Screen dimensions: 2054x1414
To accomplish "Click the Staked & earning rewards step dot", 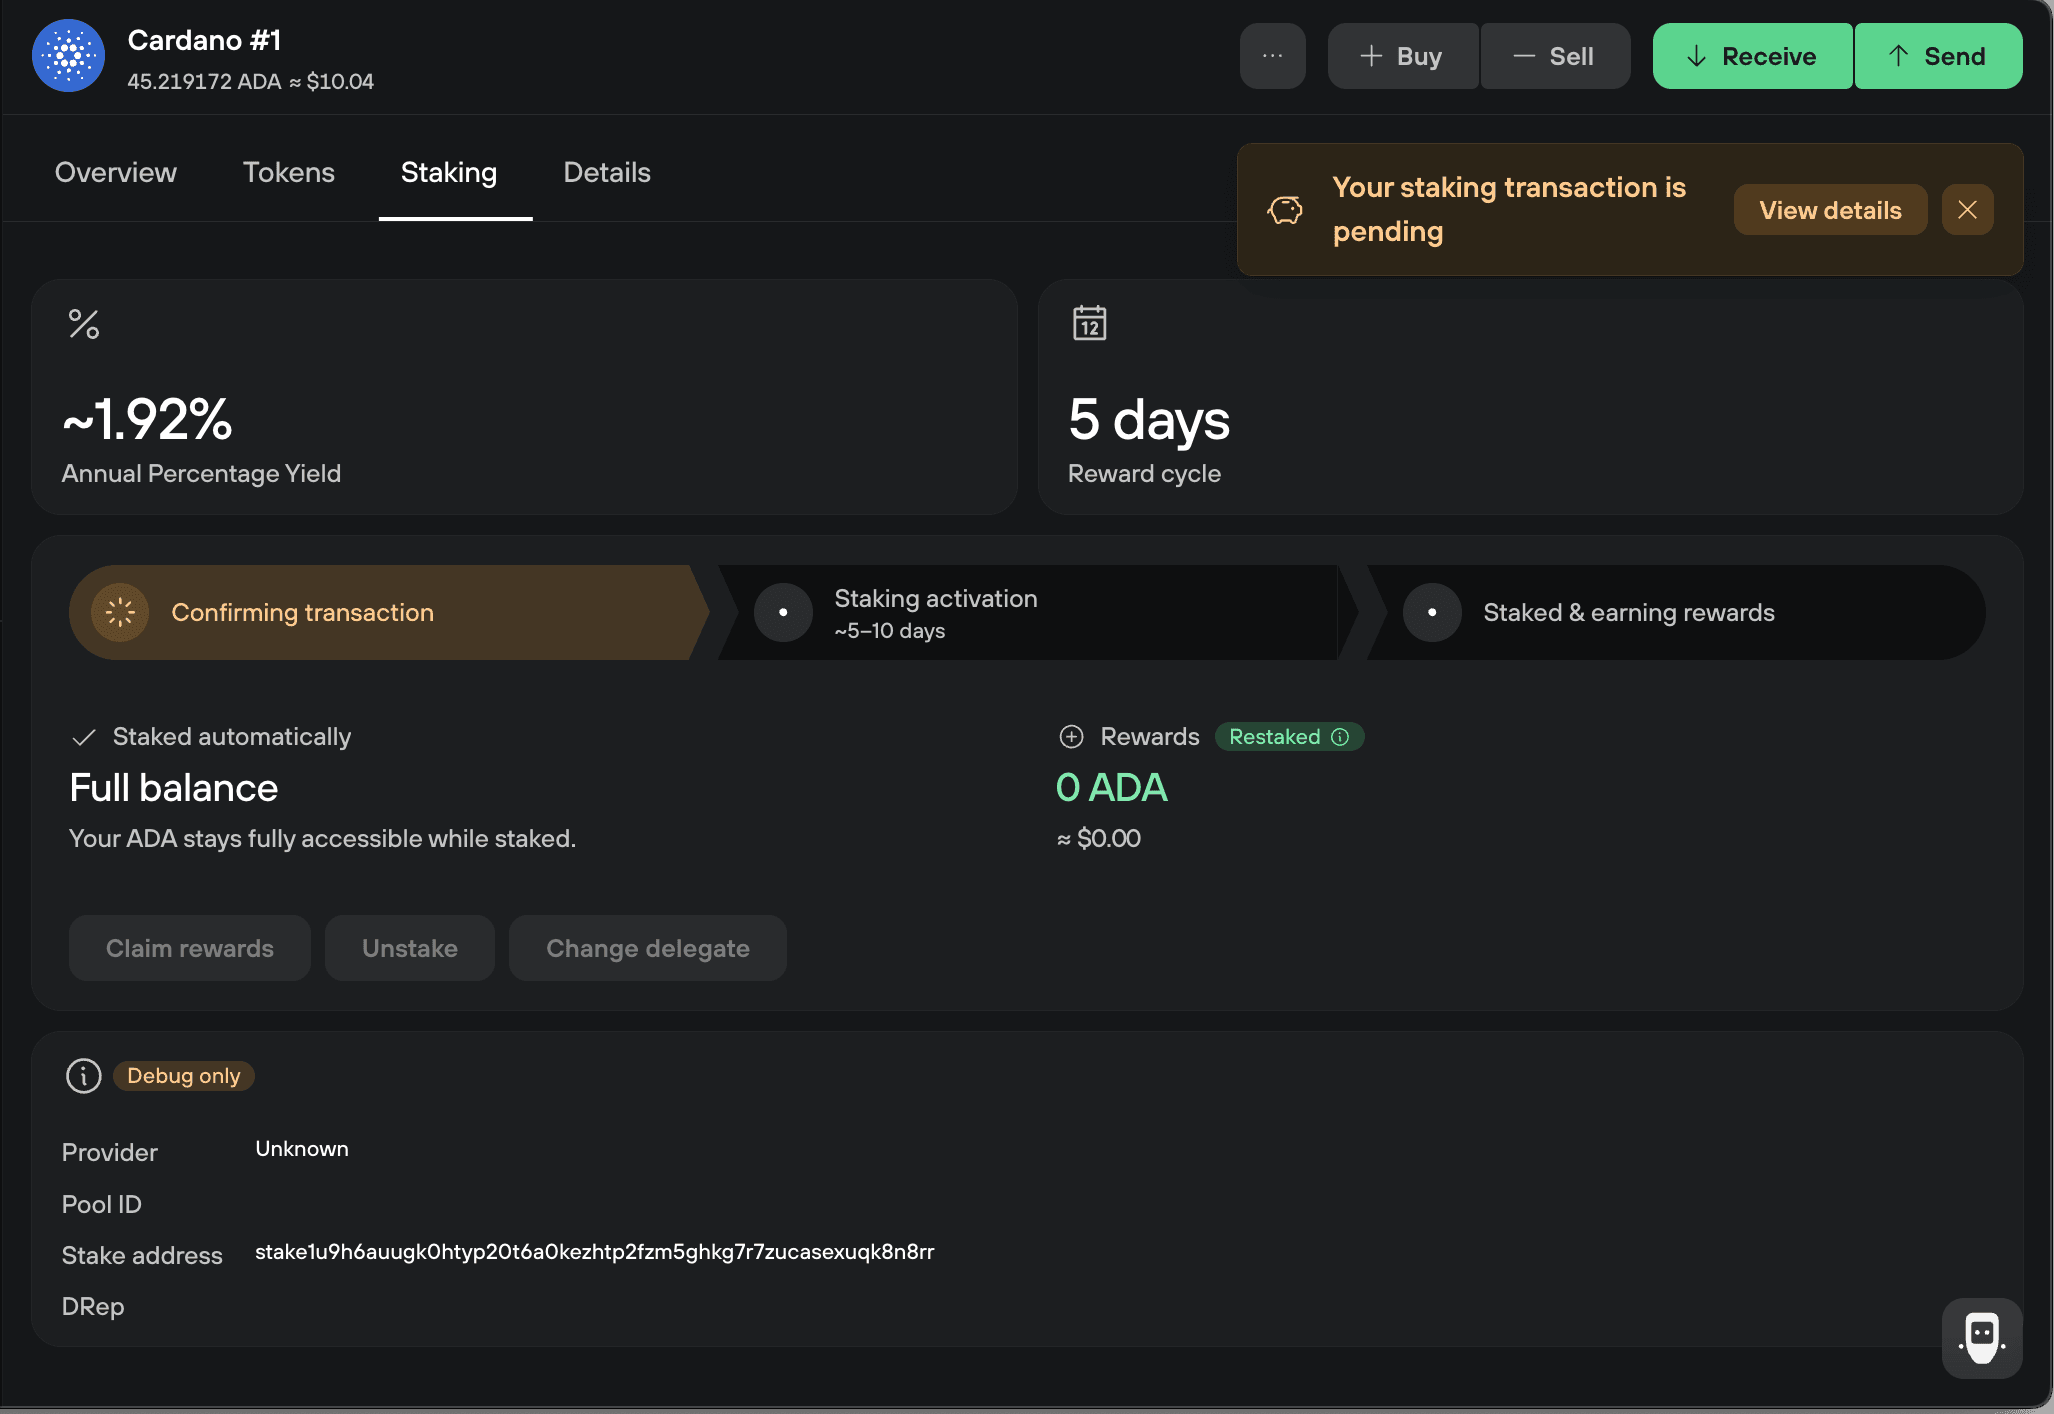I will 1432,612.
